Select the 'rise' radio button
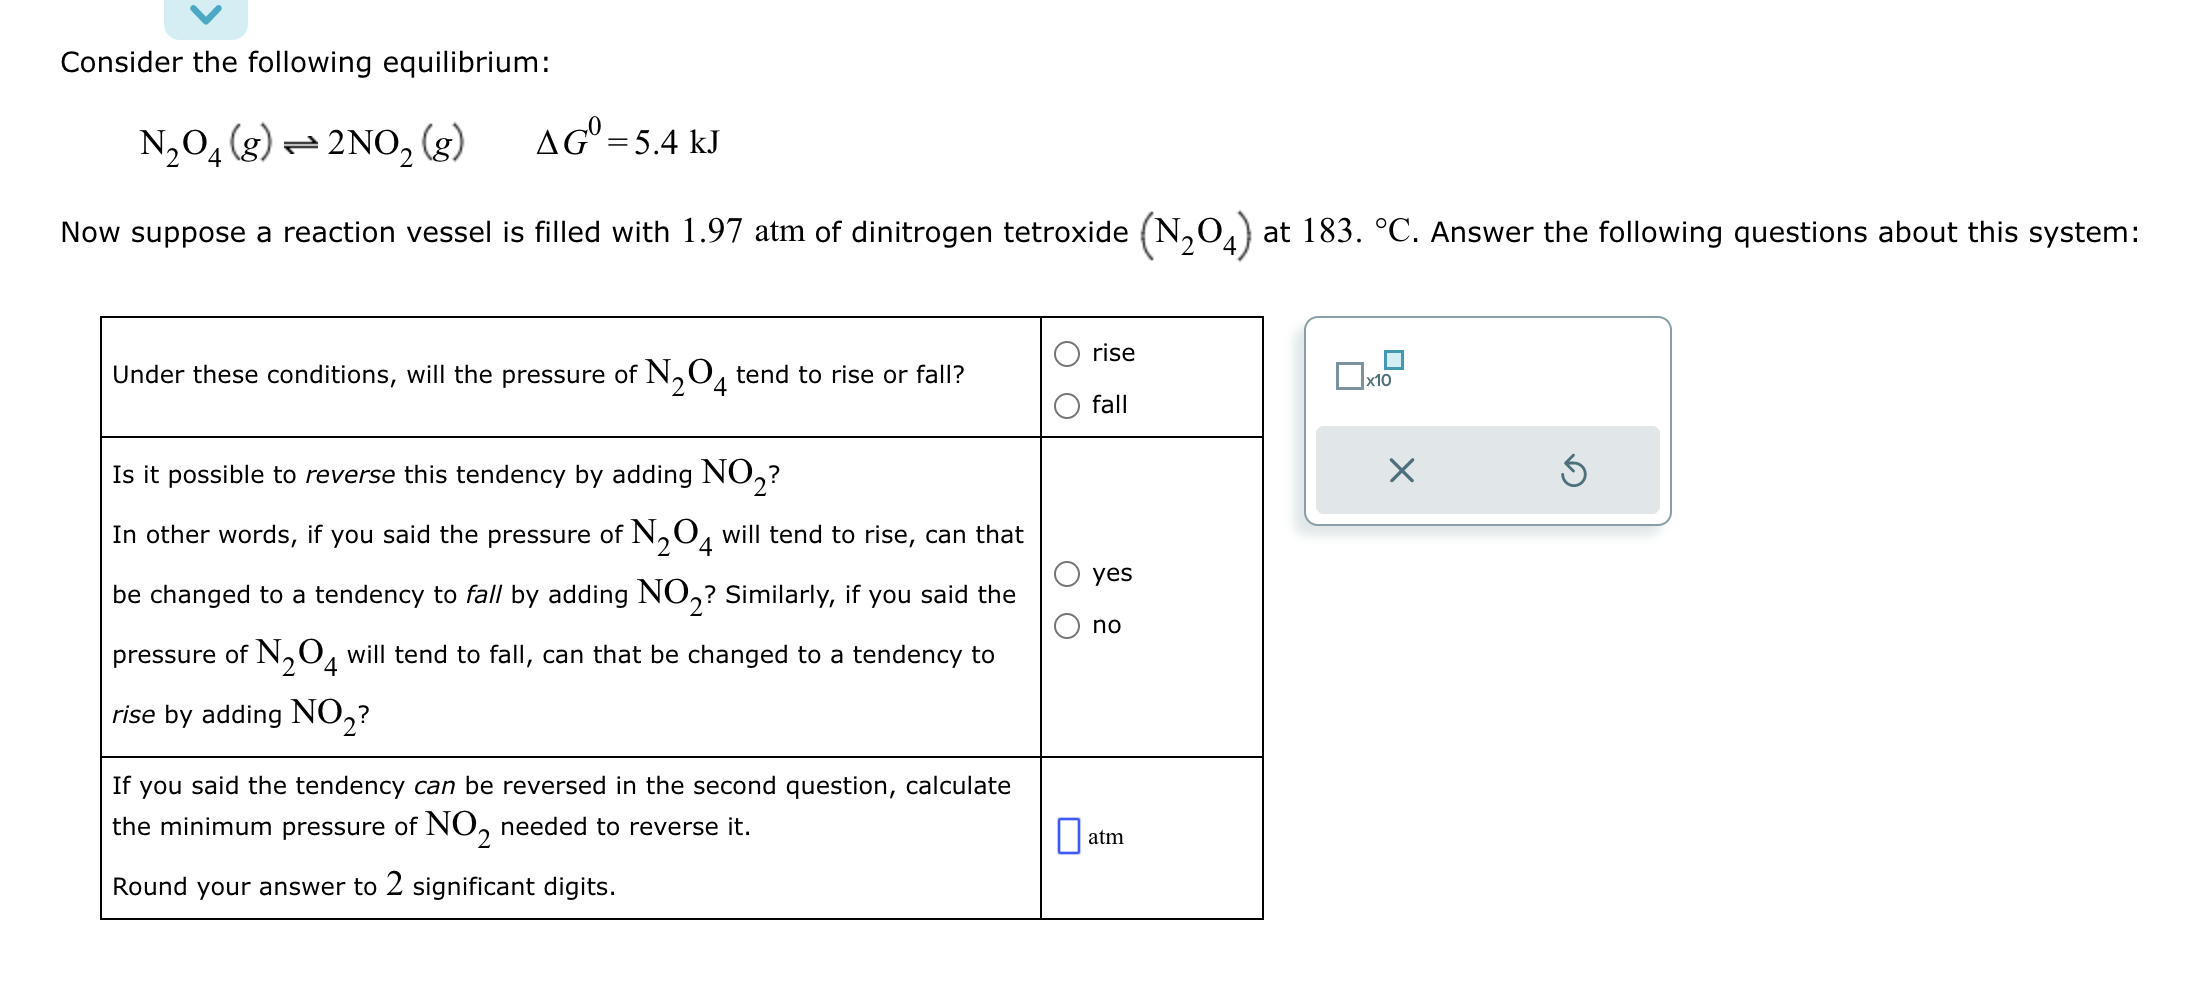The image size is (2198, 1006). (x=1067, y=353)
